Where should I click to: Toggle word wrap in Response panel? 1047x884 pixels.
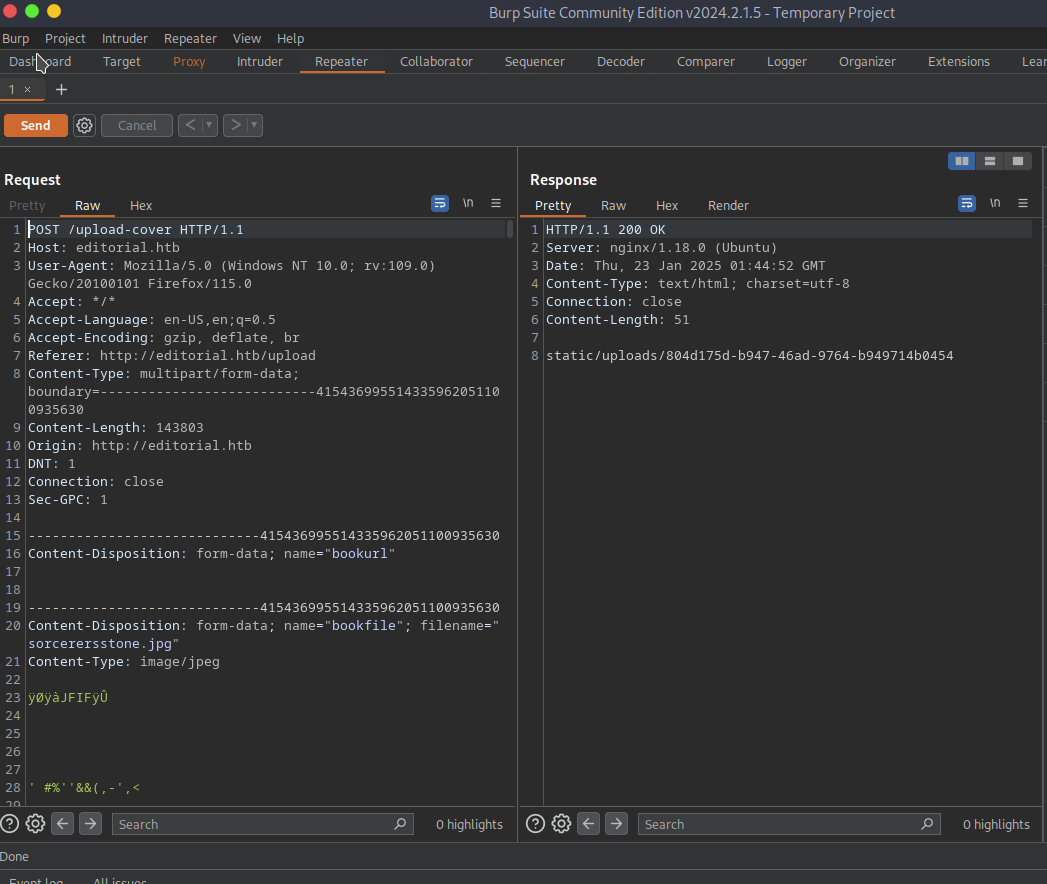(x=967, y=203)
